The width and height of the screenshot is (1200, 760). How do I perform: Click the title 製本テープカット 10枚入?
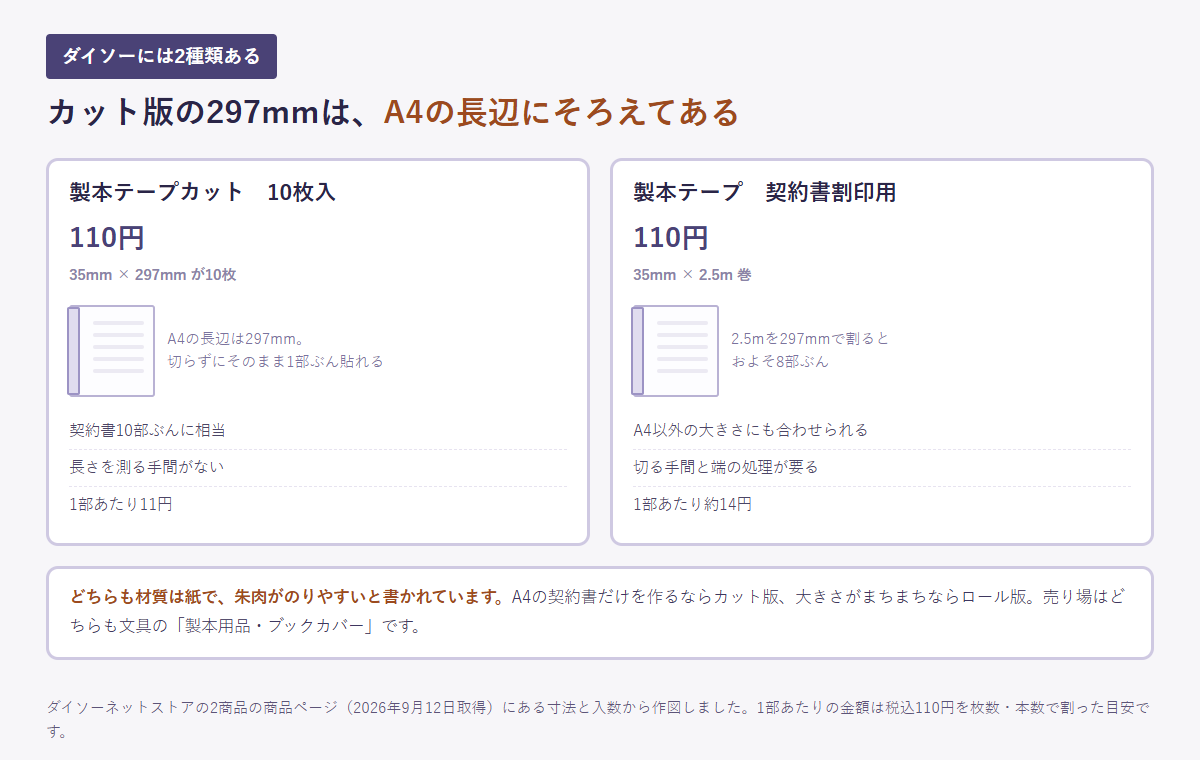point(203,192)
